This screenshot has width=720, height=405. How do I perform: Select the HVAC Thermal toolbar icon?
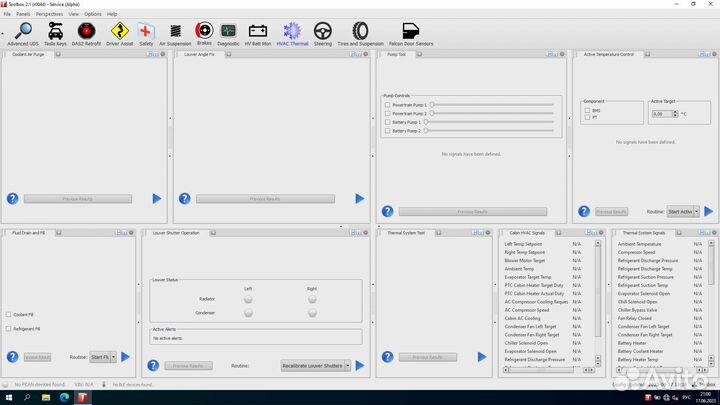(x=292, y=34)
